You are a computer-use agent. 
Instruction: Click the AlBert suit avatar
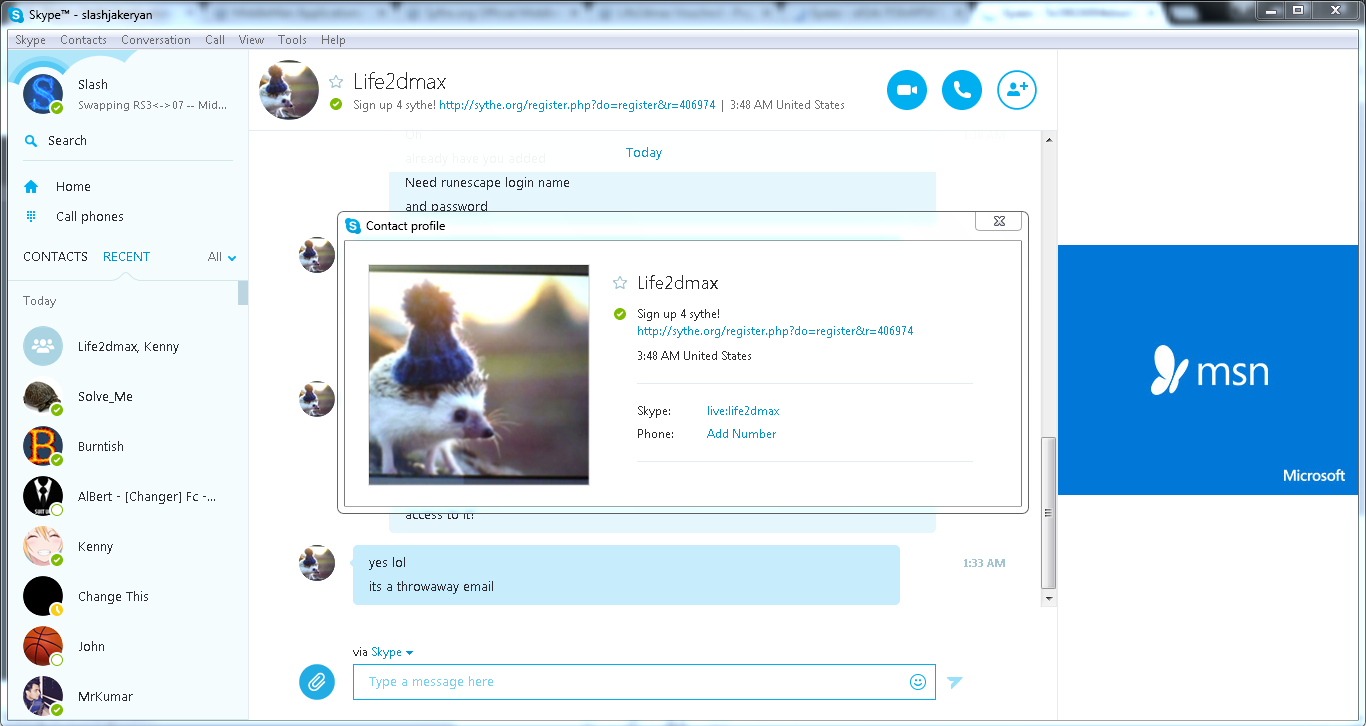click(x=43, y=497)
